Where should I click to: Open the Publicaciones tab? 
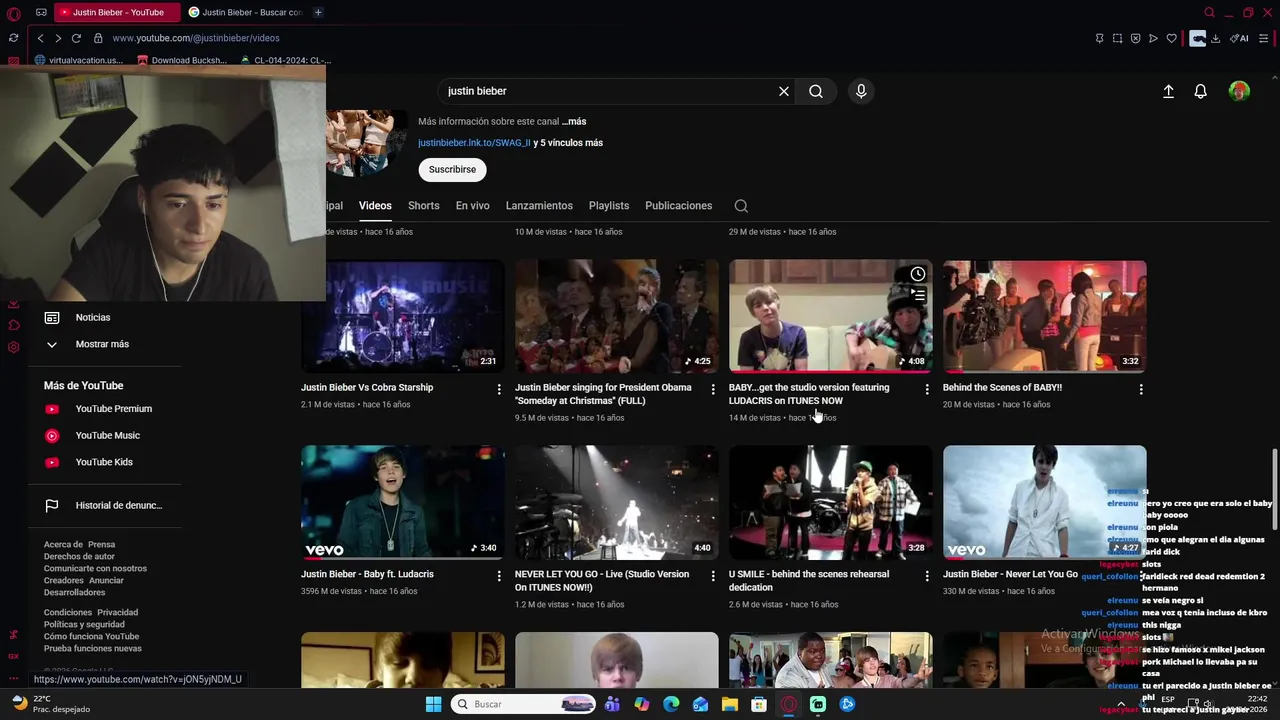(679, 206)
